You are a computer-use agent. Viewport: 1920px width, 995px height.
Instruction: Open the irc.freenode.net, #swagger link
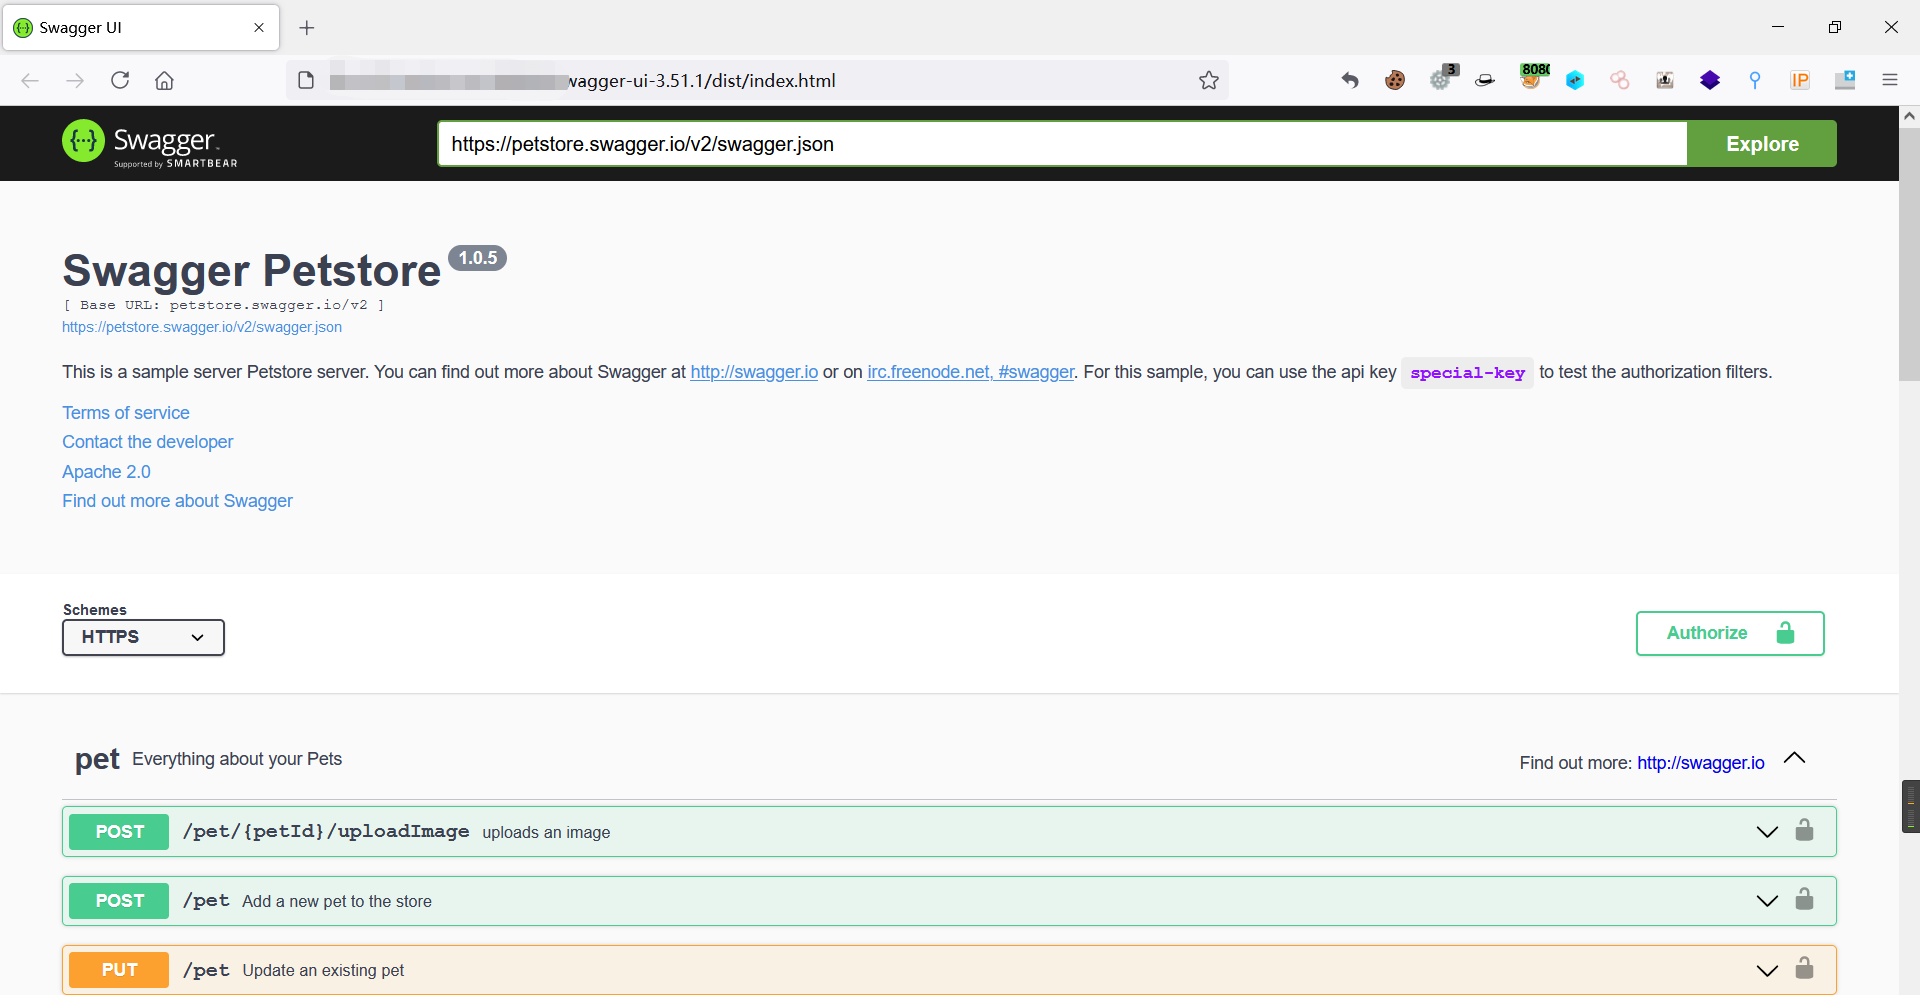coord(970,372)
